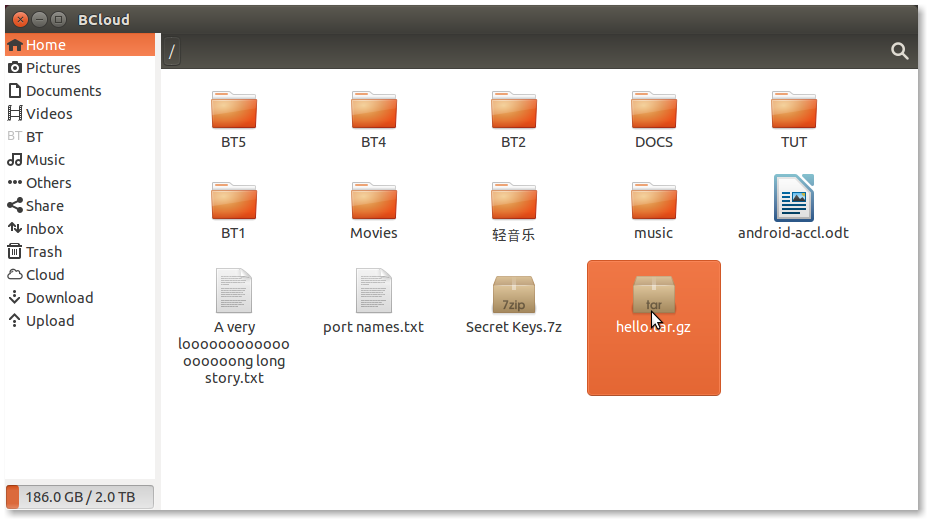Click the root path '/' button
Viewport: 927px width, 519px height.
pos(171,51)
